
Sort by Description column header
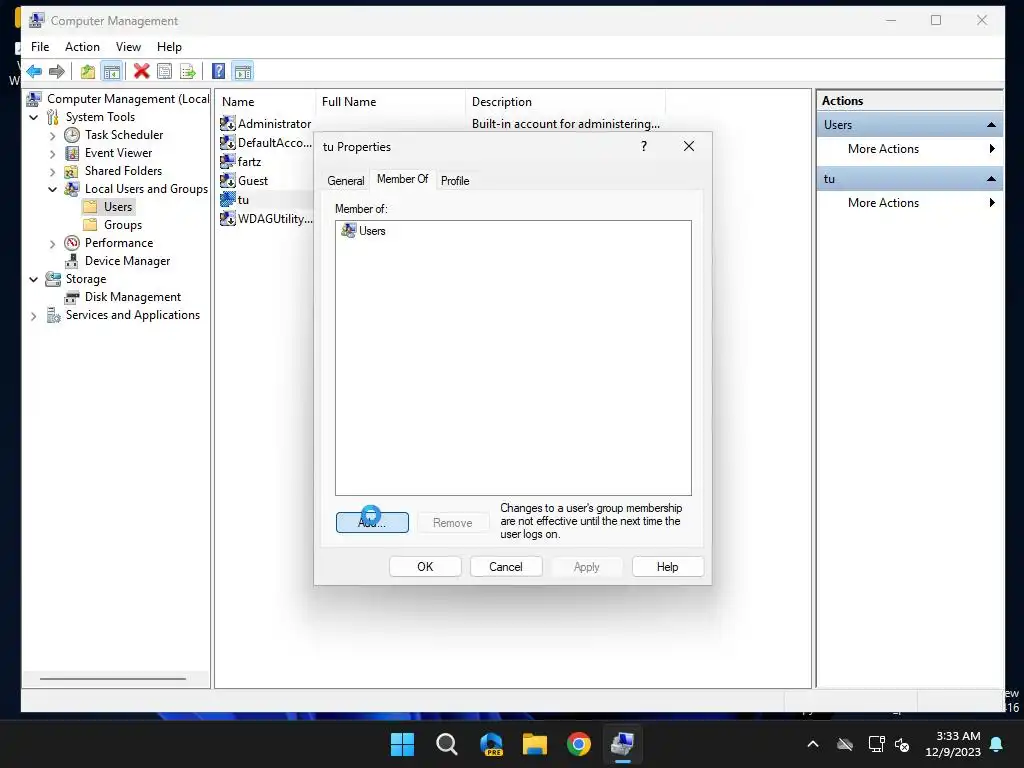(x=566, y=102)
